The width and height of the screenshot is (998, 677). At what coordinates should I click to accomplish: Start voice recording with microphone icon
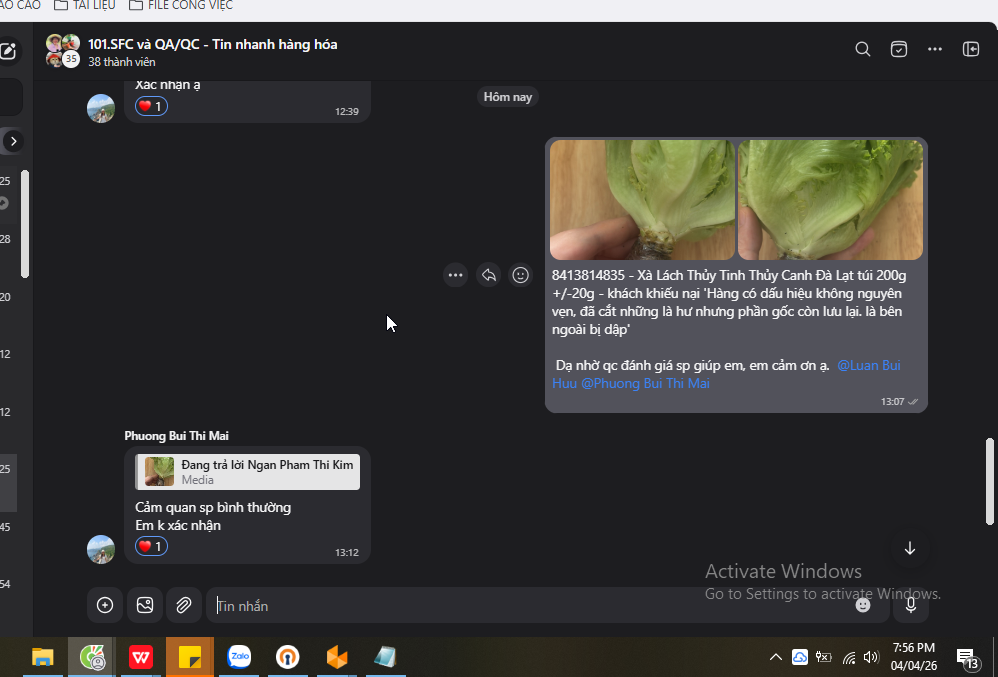[911, 605]
